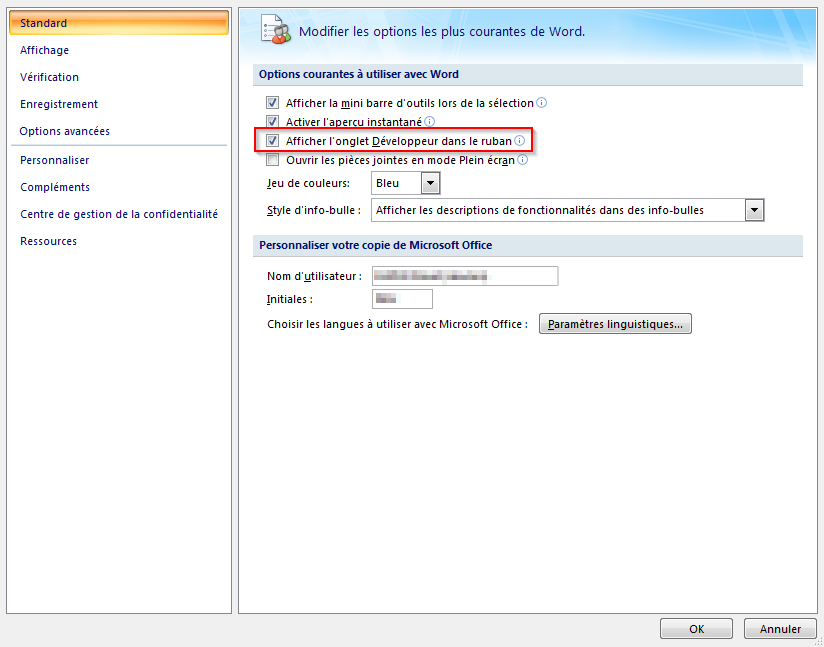824x647 pixels.
Task: Click the Initiales text field
Action: pos(402,299)
